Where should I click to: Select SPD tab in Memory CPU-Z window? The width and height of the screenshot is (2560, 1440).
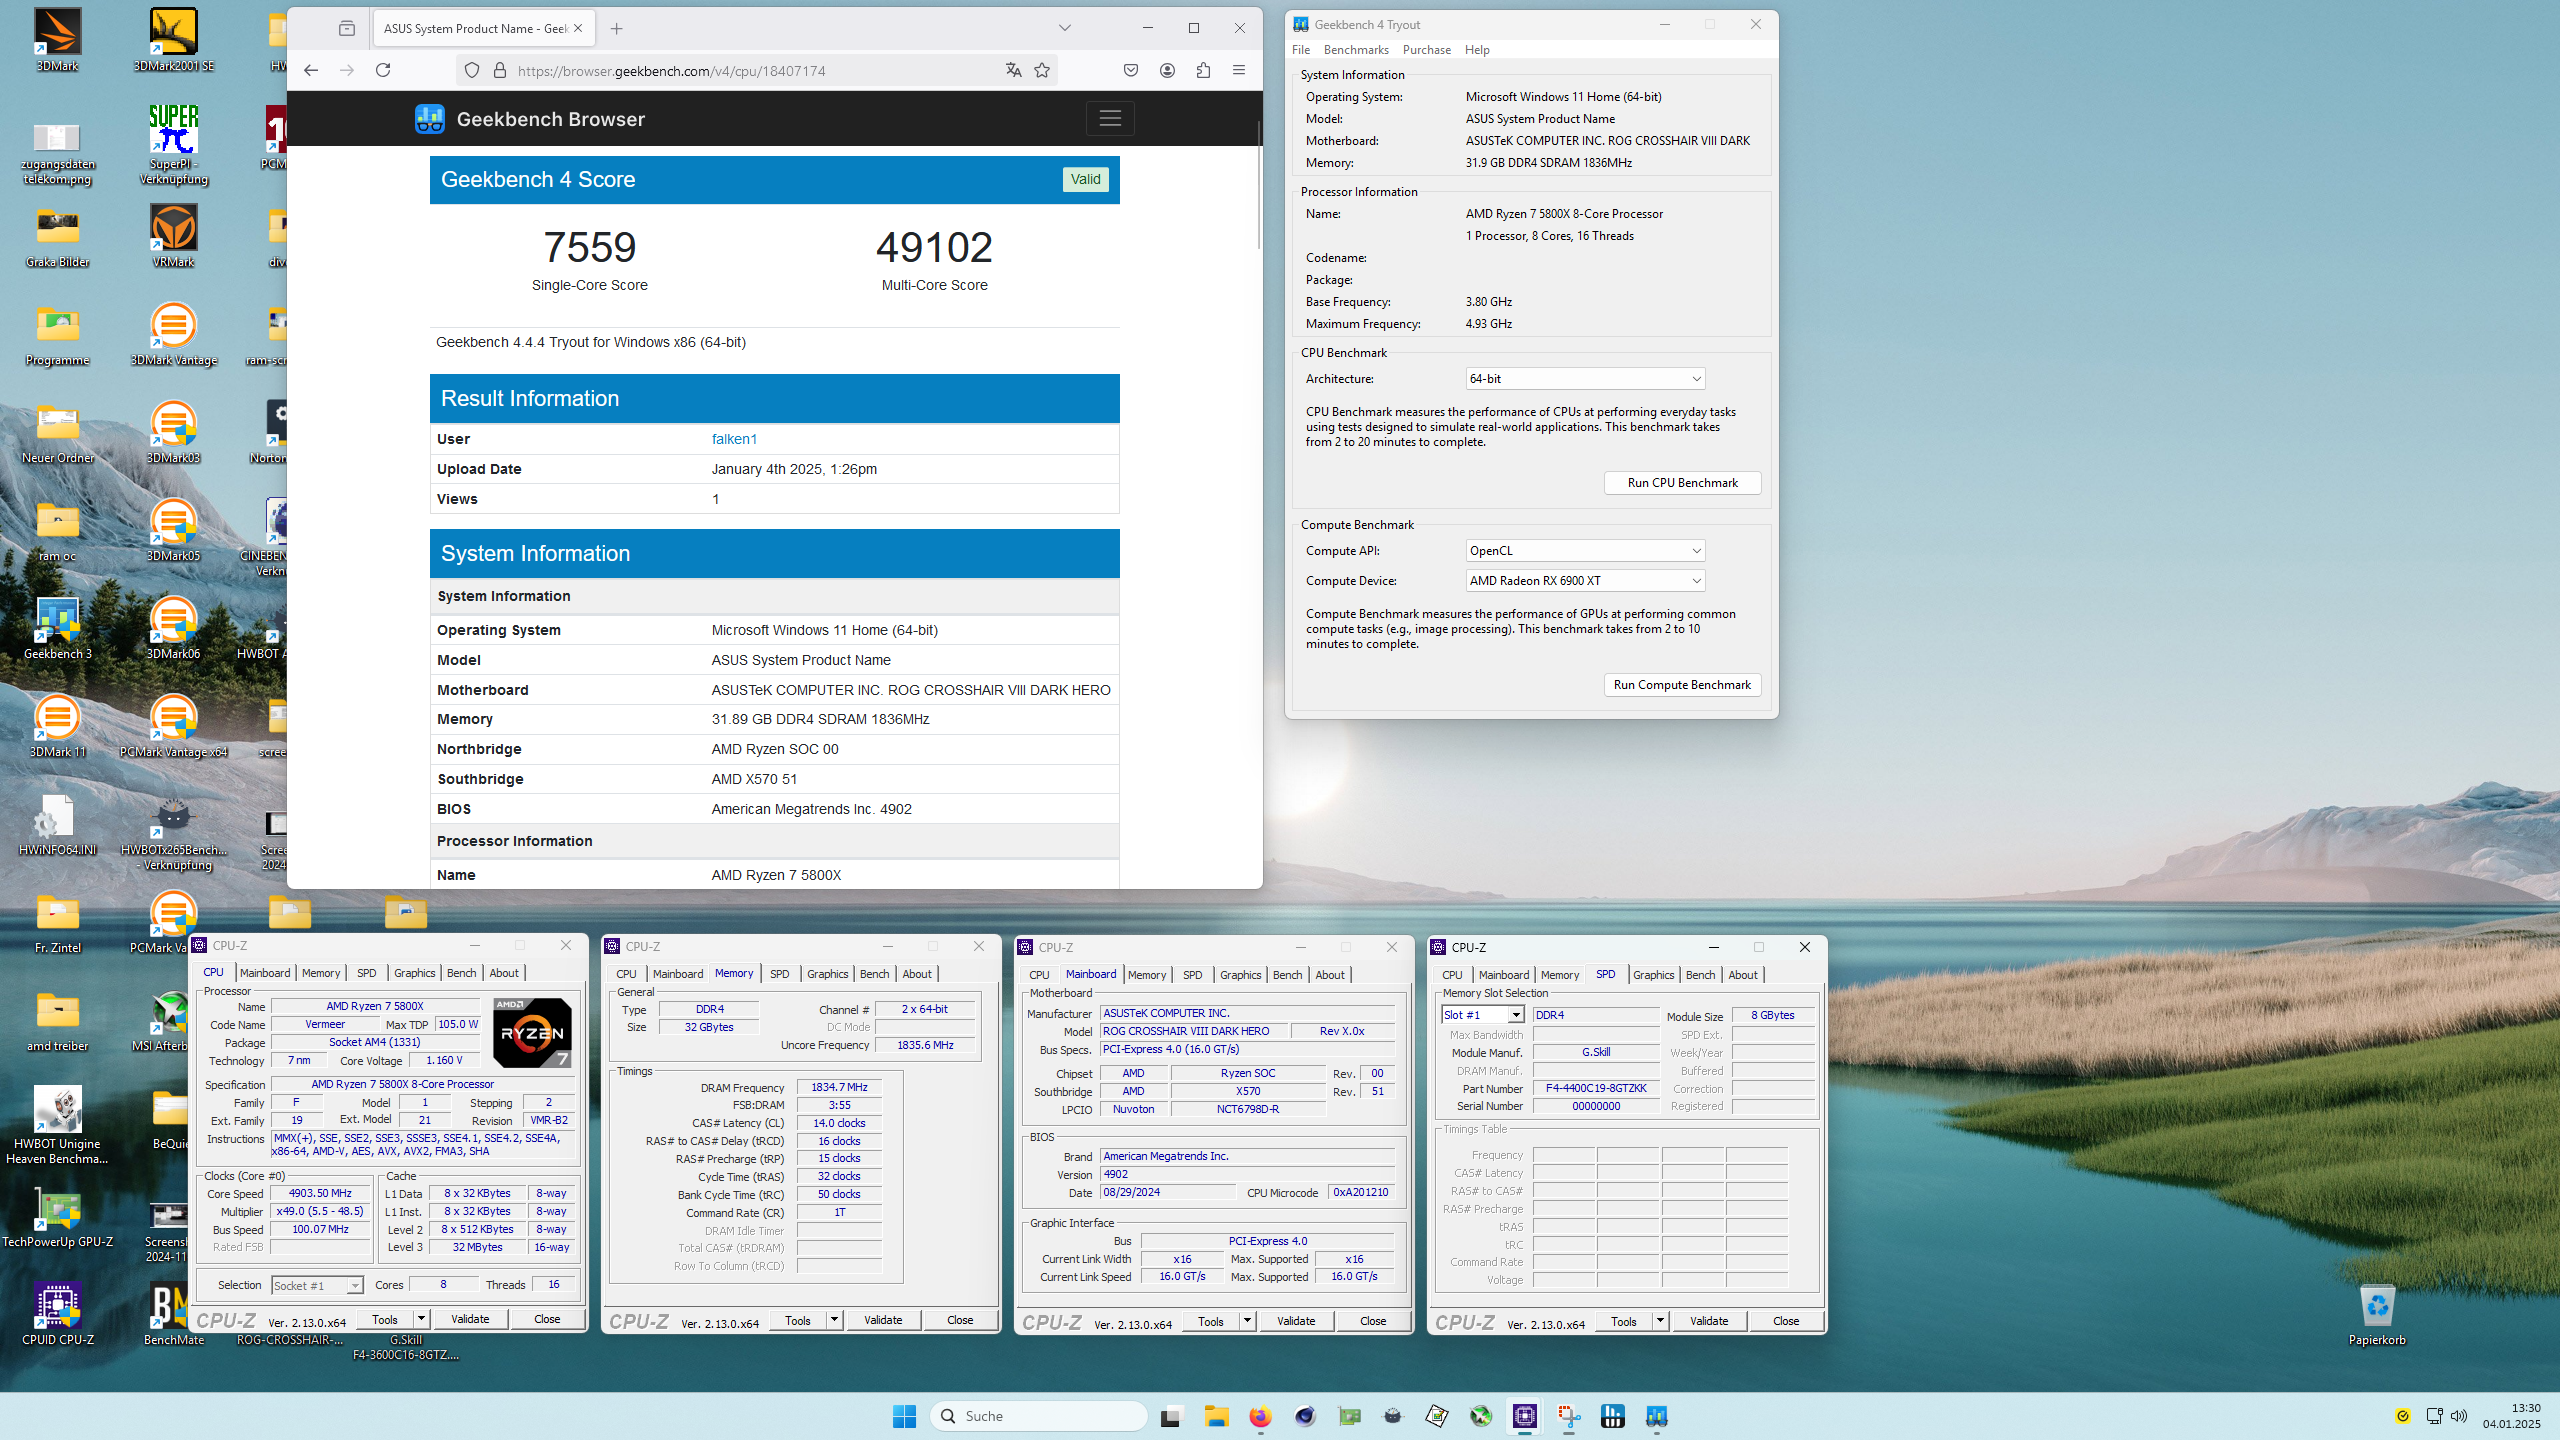point(779,974)
